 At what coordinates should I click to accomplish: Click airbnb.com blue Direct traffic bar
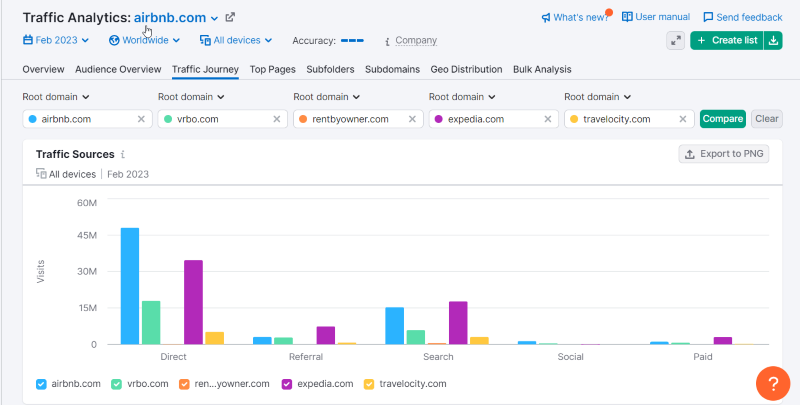(x=130, y=286)
